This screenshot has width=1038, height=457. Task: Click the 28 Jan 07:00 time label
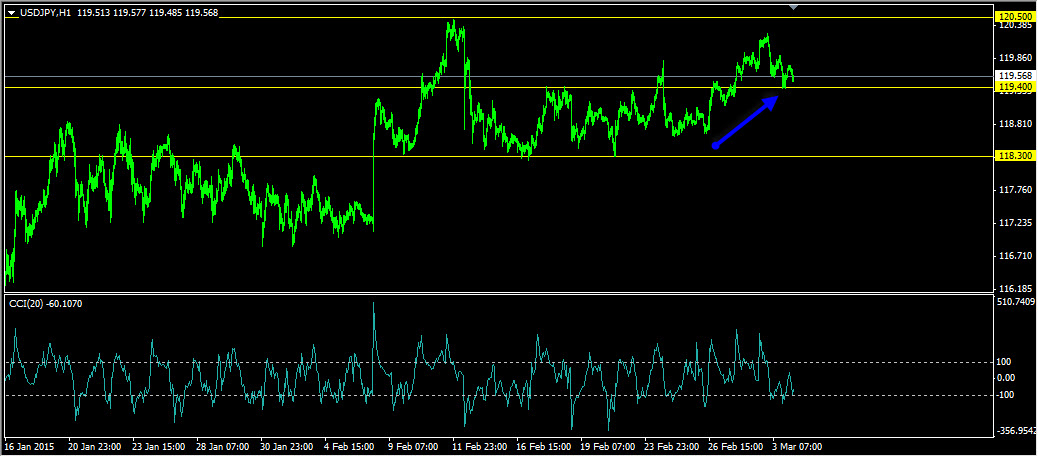click(222, 446)
